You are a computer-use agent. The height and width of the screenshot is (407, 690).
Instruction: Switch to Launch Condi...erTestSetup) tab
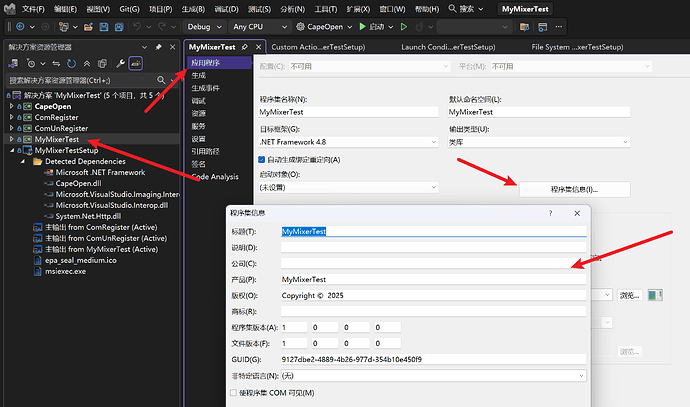[x=448, y=47]
